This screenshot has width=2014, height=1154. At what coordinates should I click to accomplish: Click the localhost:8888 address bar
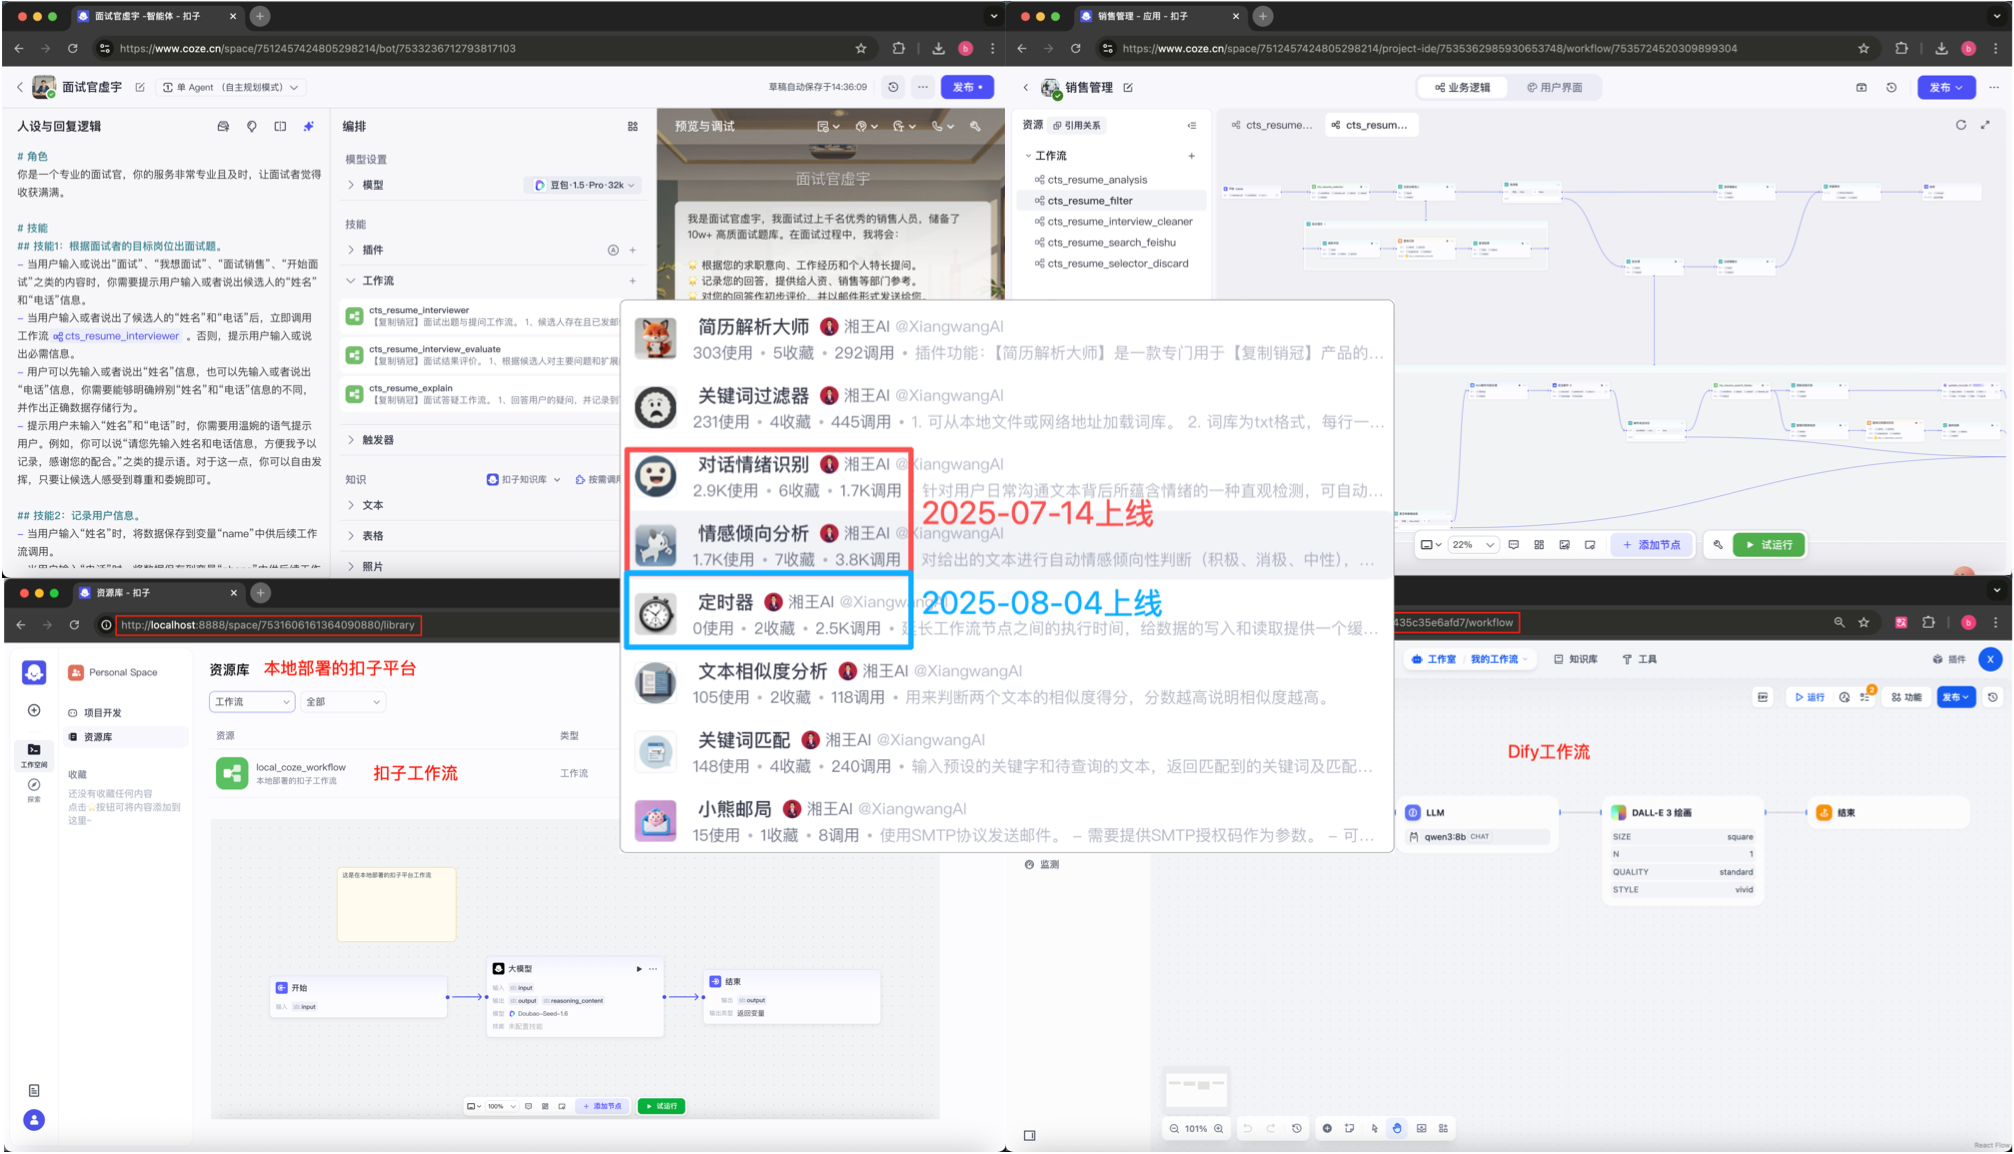click(267, 625)
